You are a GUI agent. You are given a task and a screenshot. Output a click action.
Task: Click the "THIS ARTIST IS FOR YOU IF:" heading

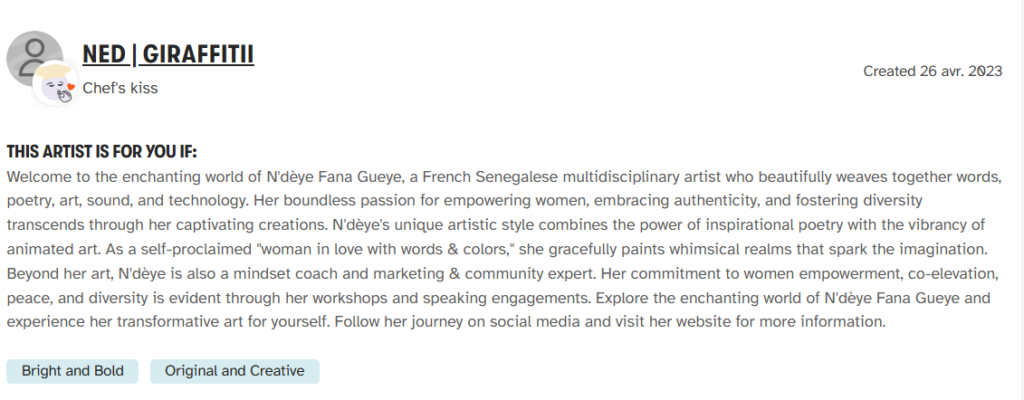[x=102, y=152]
